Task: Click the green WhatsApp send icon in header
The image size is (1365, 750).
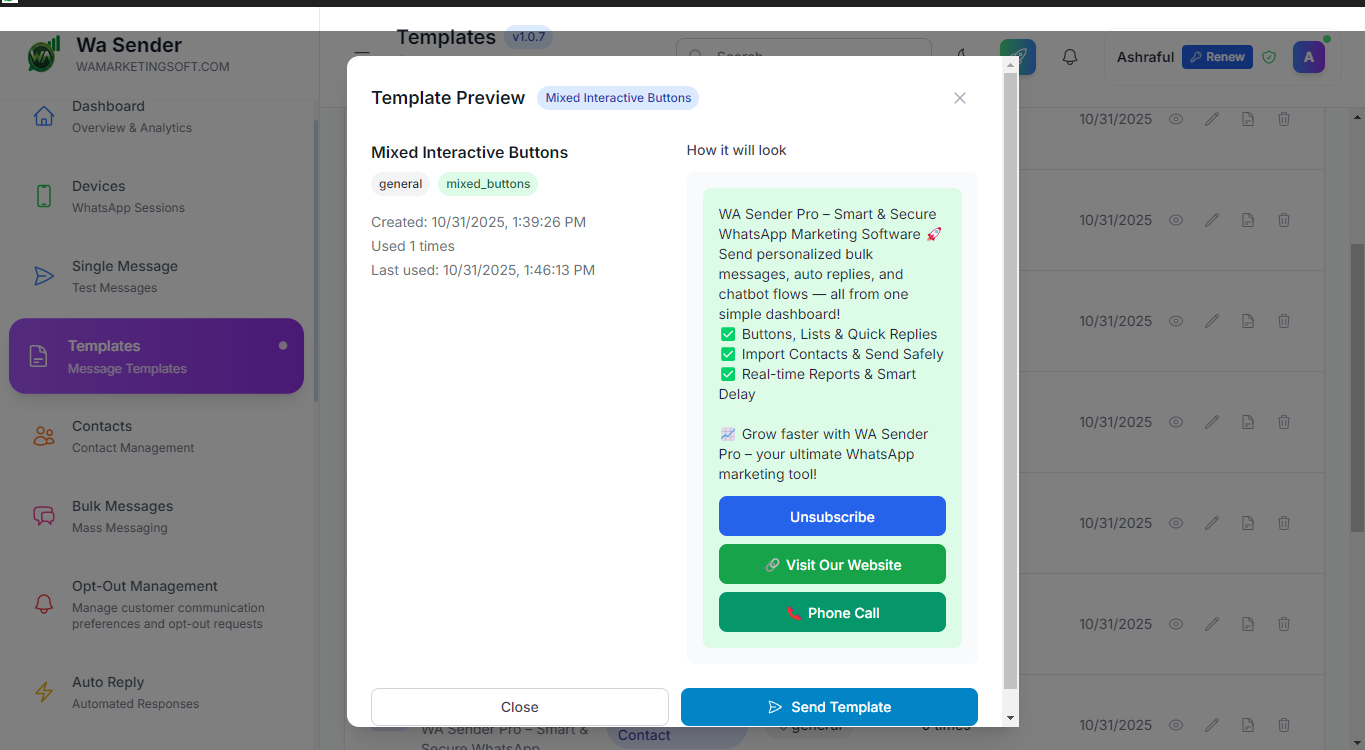Action: tap(1017, 57)
